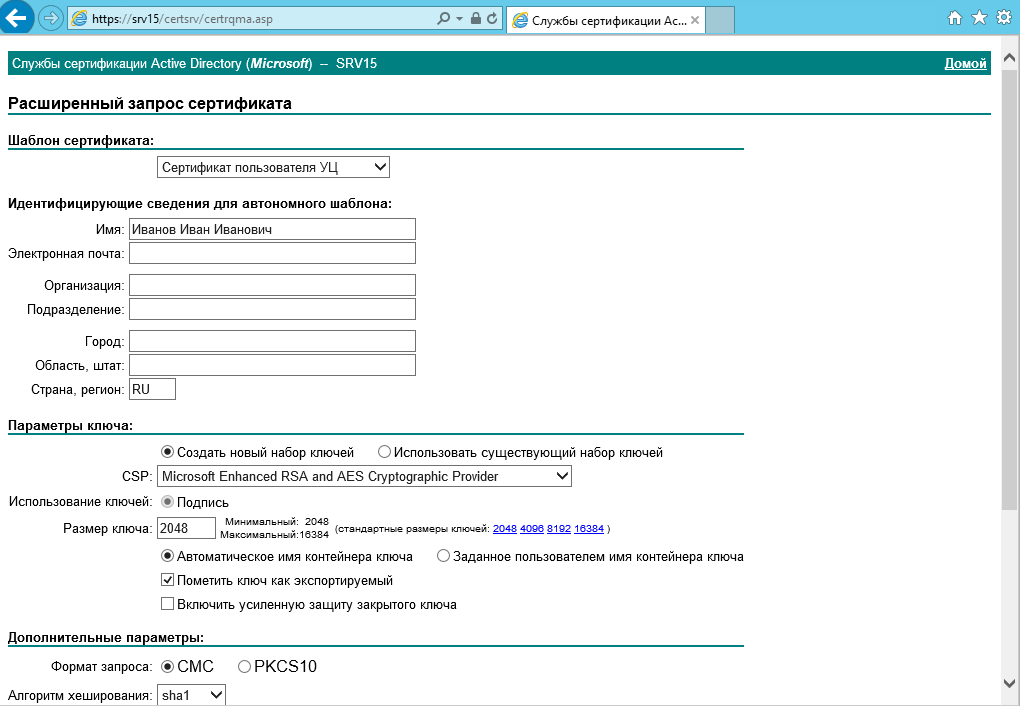This screenshot has height=706, width=1020.
Task: Follow the 'Домой' link in the header
Action: click(x=965, y=63)
